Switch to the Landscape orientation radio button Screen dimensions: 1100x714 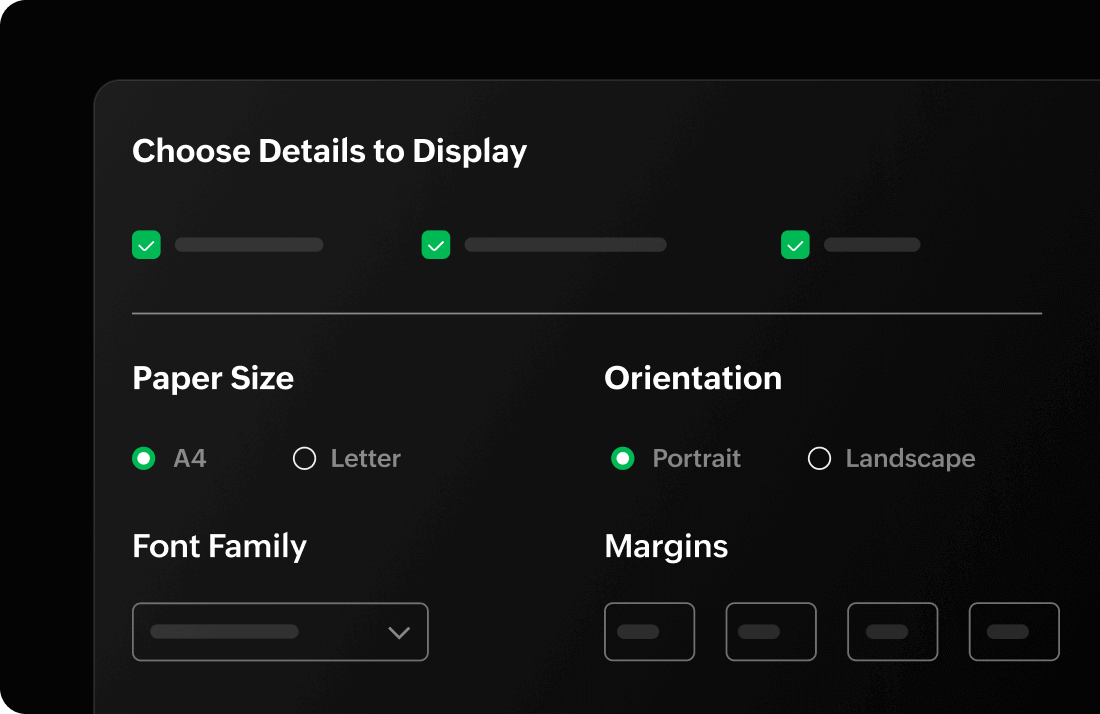tap(819, 459)
